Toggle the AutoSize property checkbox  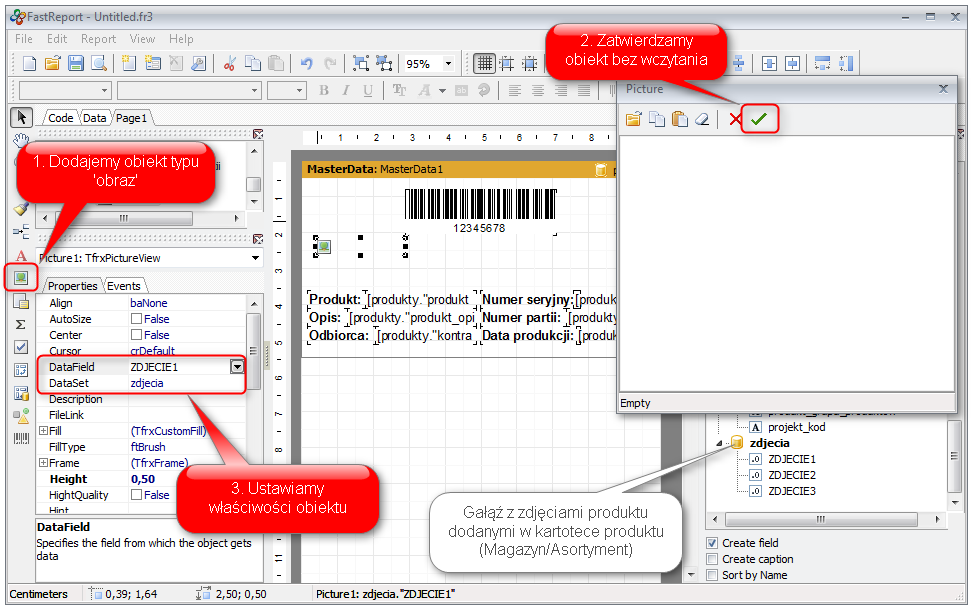click(x=136, y=319)
